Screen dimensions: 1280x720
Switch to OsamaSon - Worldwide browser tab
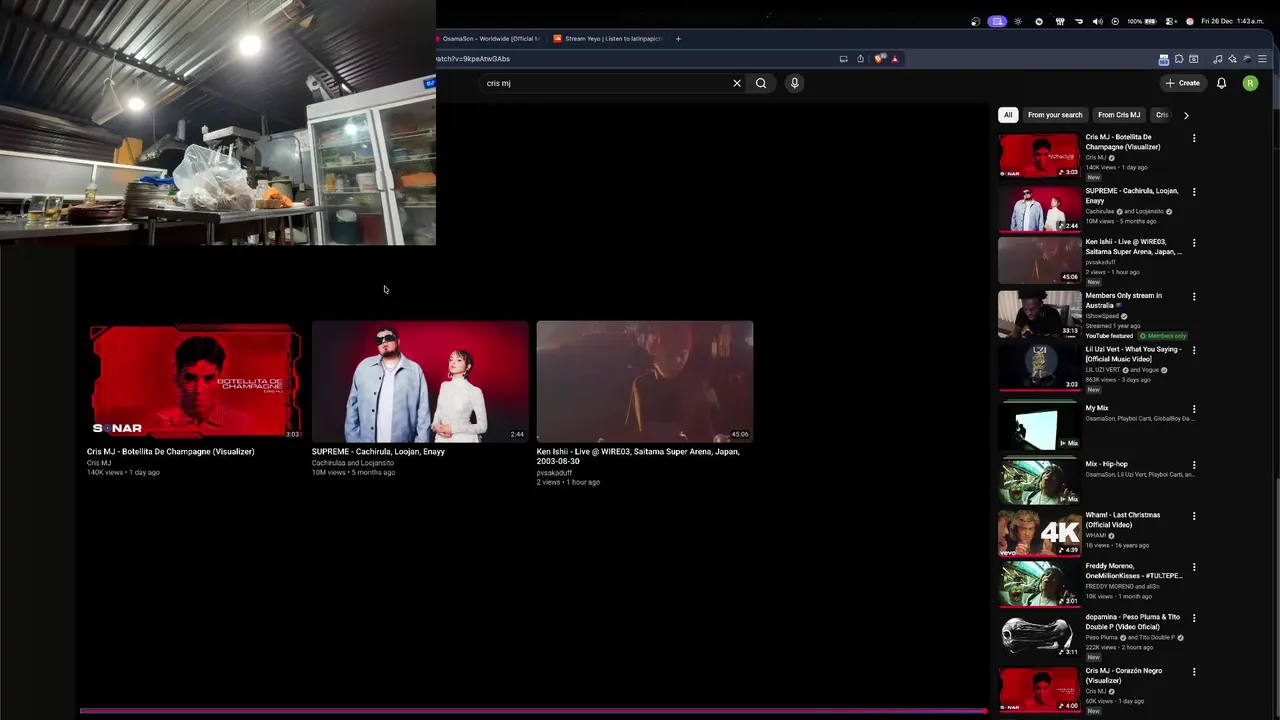(489, 39)
